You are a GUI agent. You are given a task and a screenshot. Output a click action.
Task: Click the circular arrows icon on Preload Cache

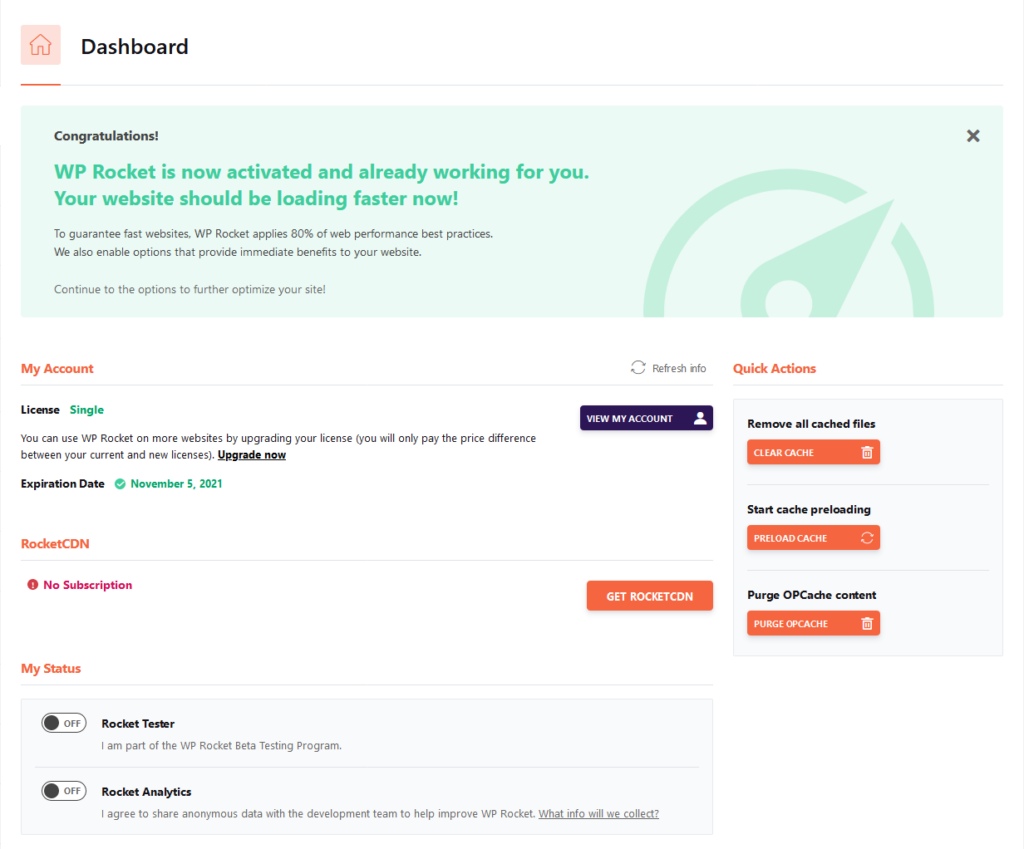(x=866, y=537)
